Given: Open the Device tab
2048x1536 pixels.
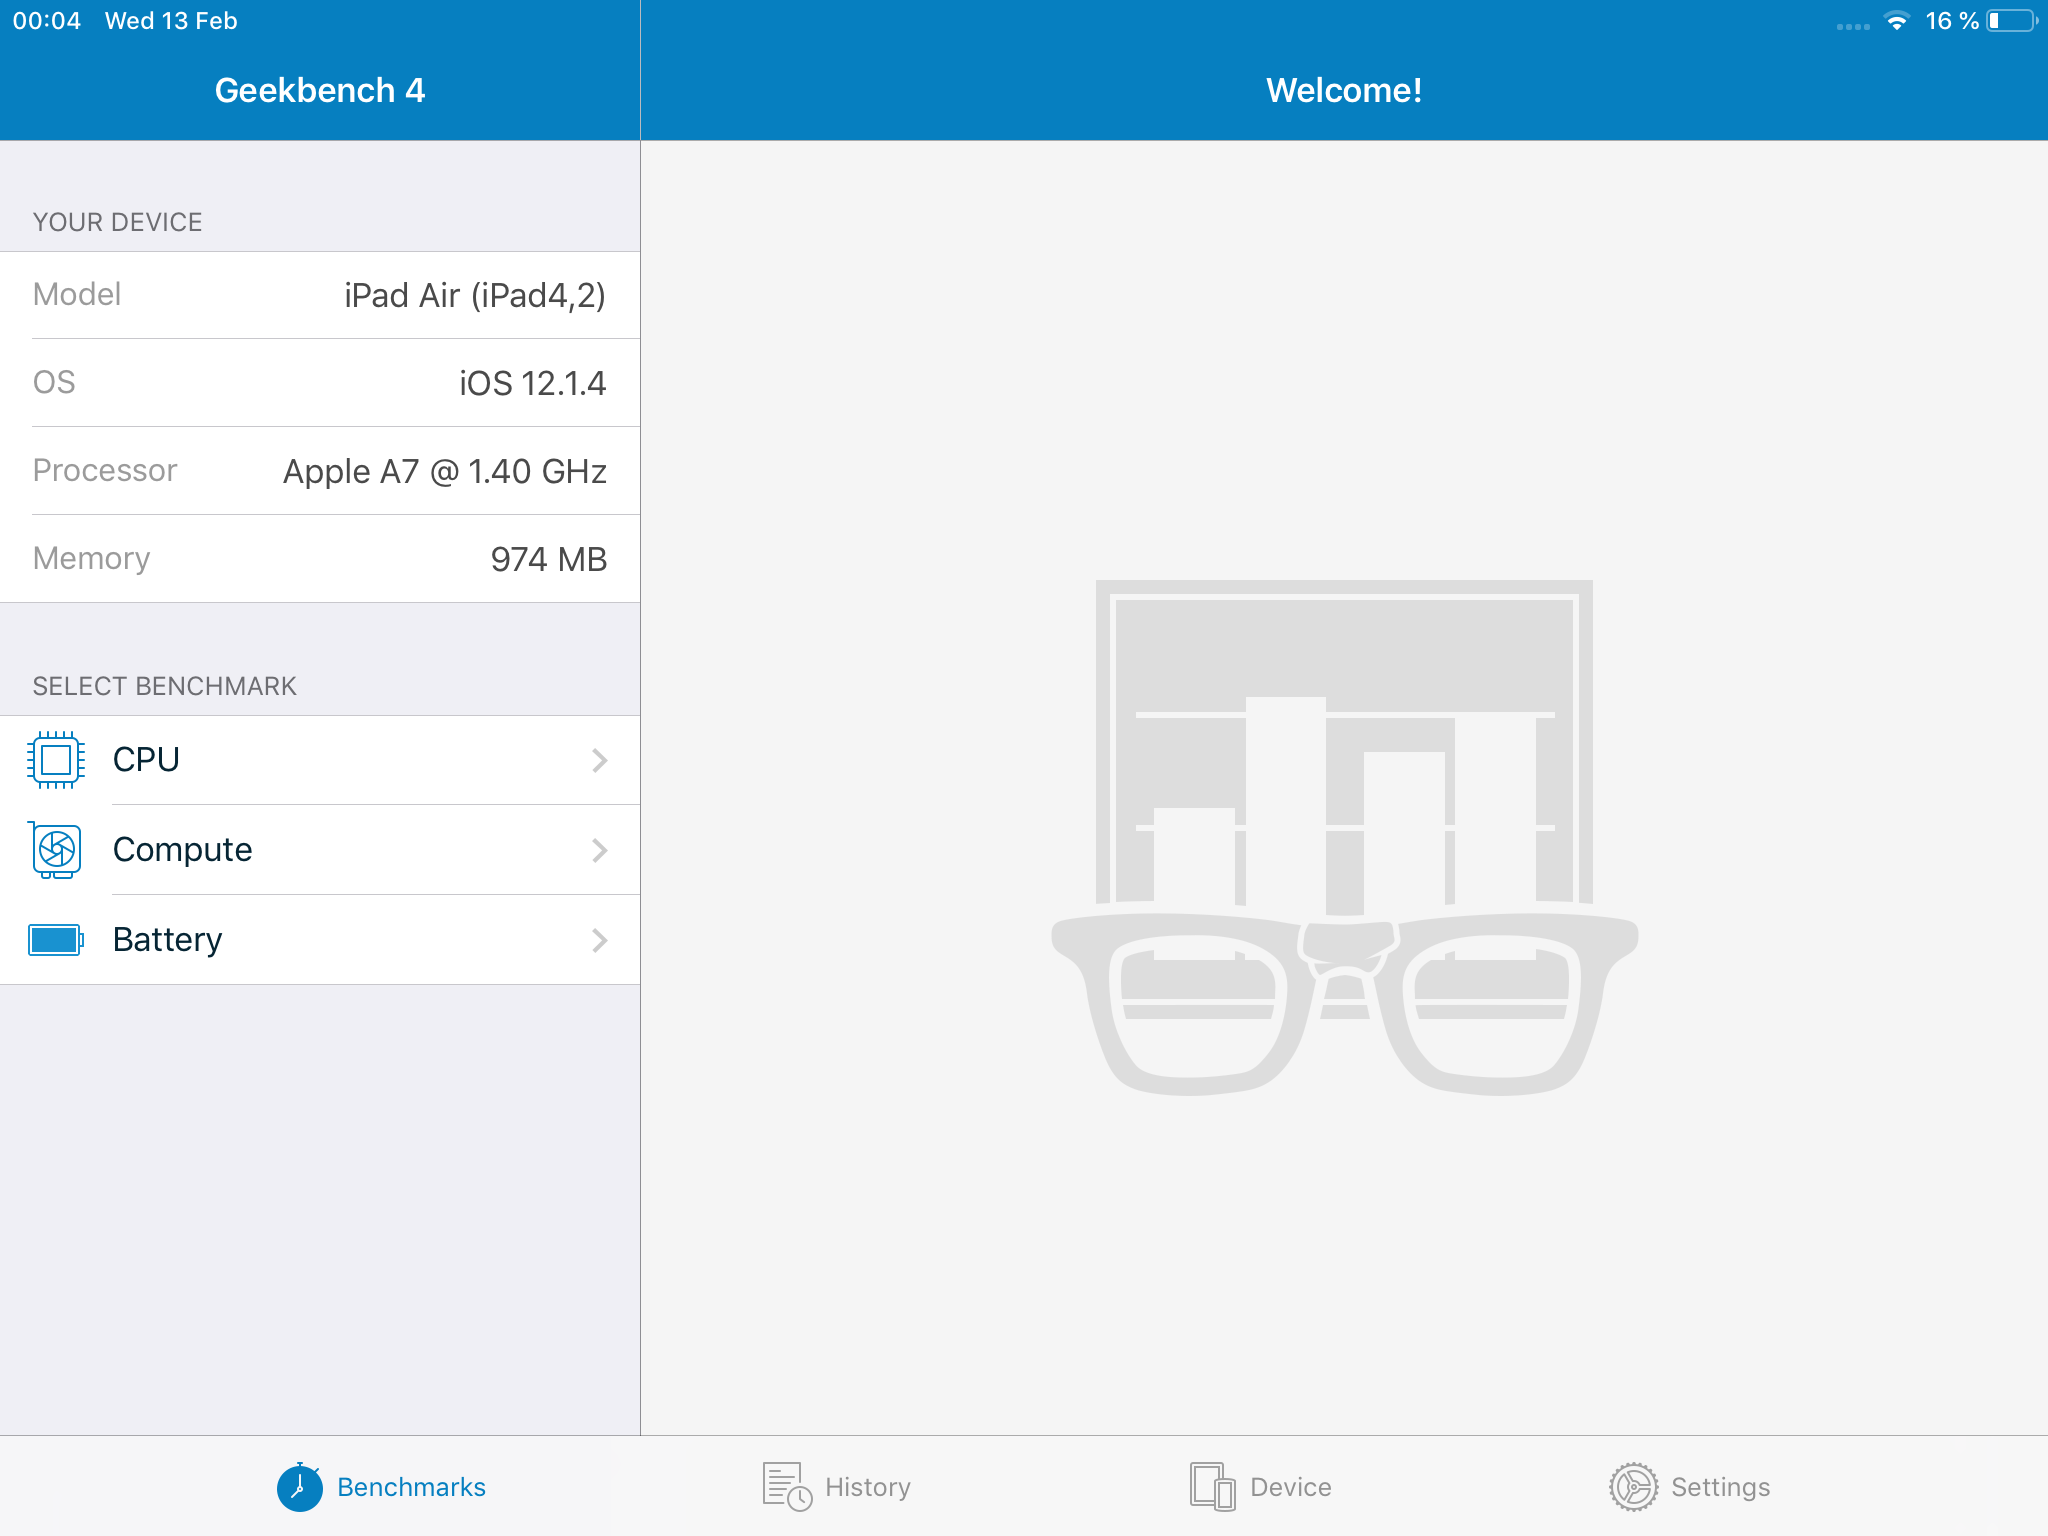Looking at the screenshot, I should point(1261,1487).
